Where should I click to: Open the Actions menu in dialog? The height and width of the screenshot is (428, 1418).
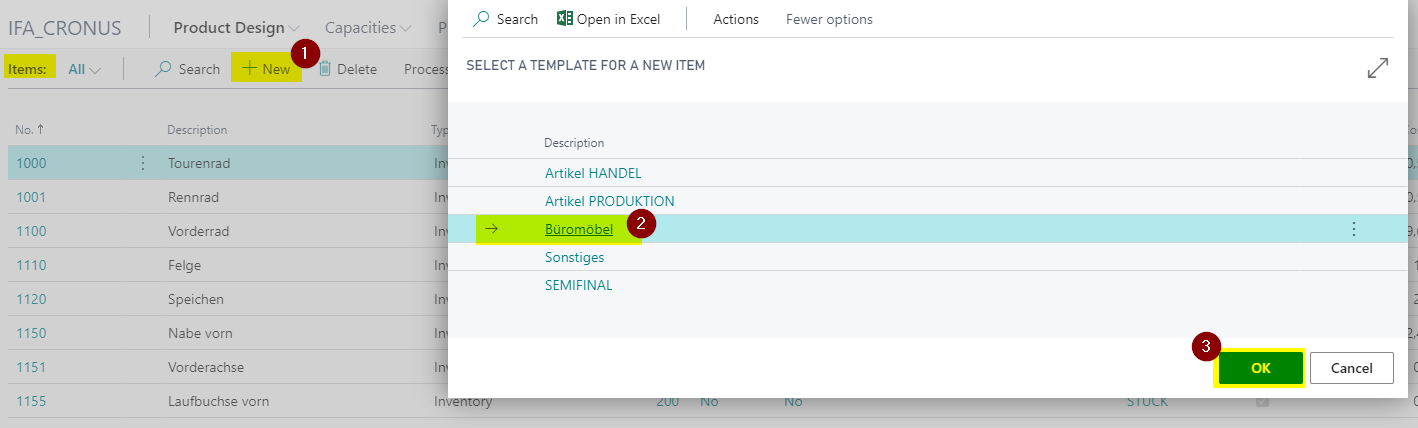[x=736, y=19]
